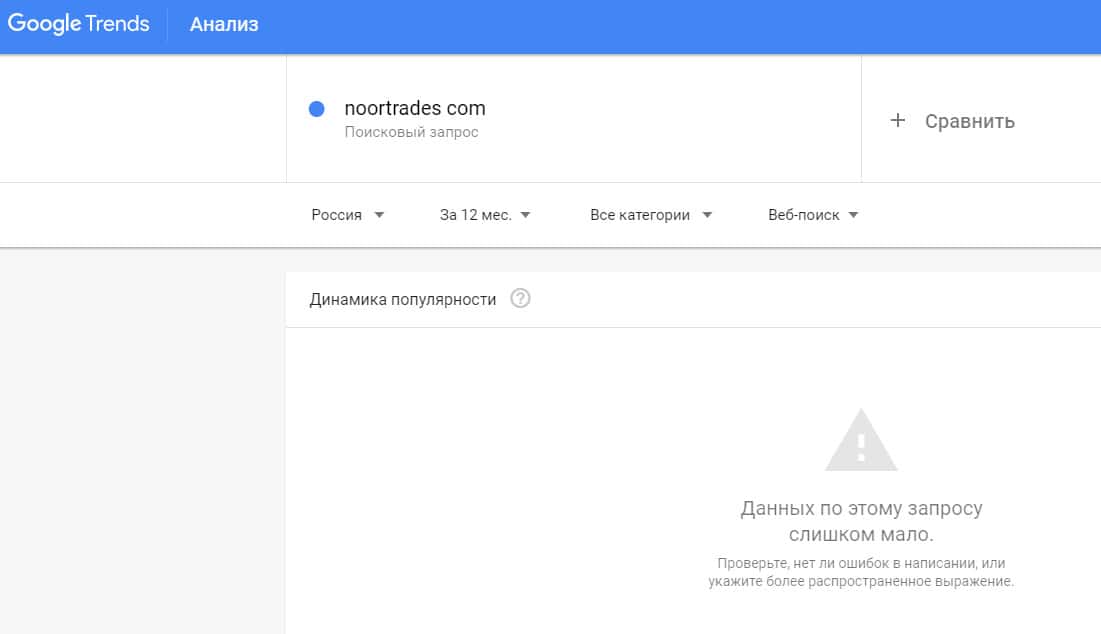Click the plus icon beside Сравнить
Screen dimensions: 1101x634
(x=898, y=121)
